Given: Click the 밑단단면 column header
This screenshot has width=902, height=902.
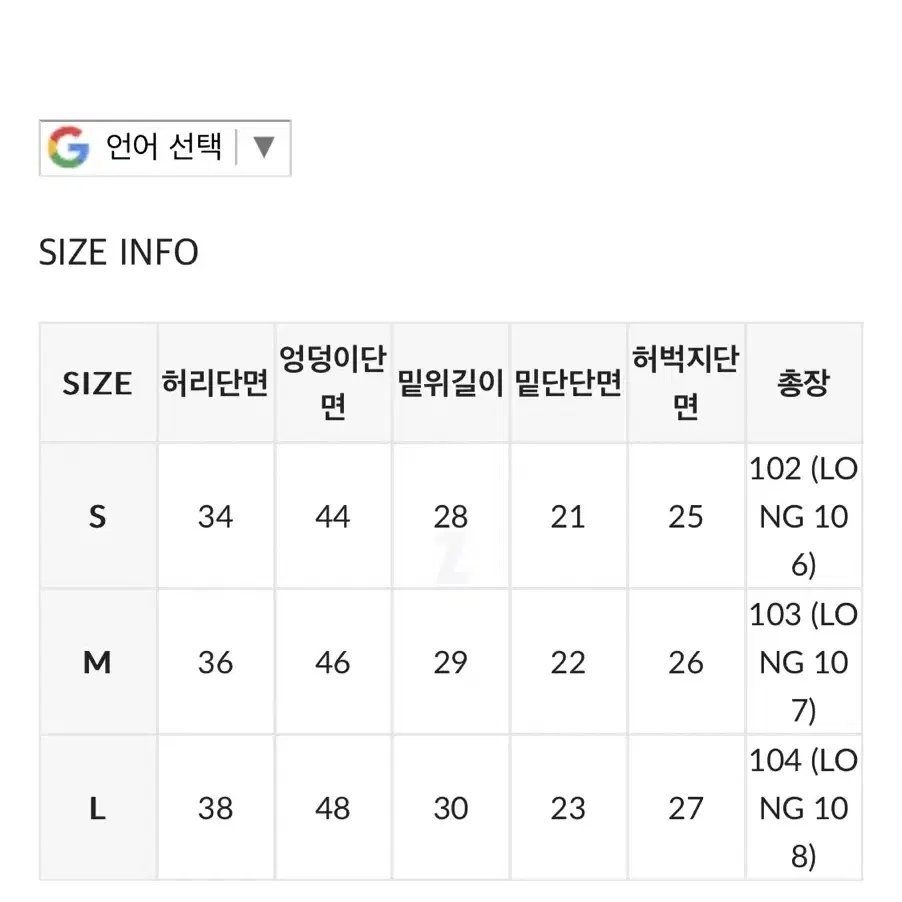Looking at the screenshot, I should point(568,383).
